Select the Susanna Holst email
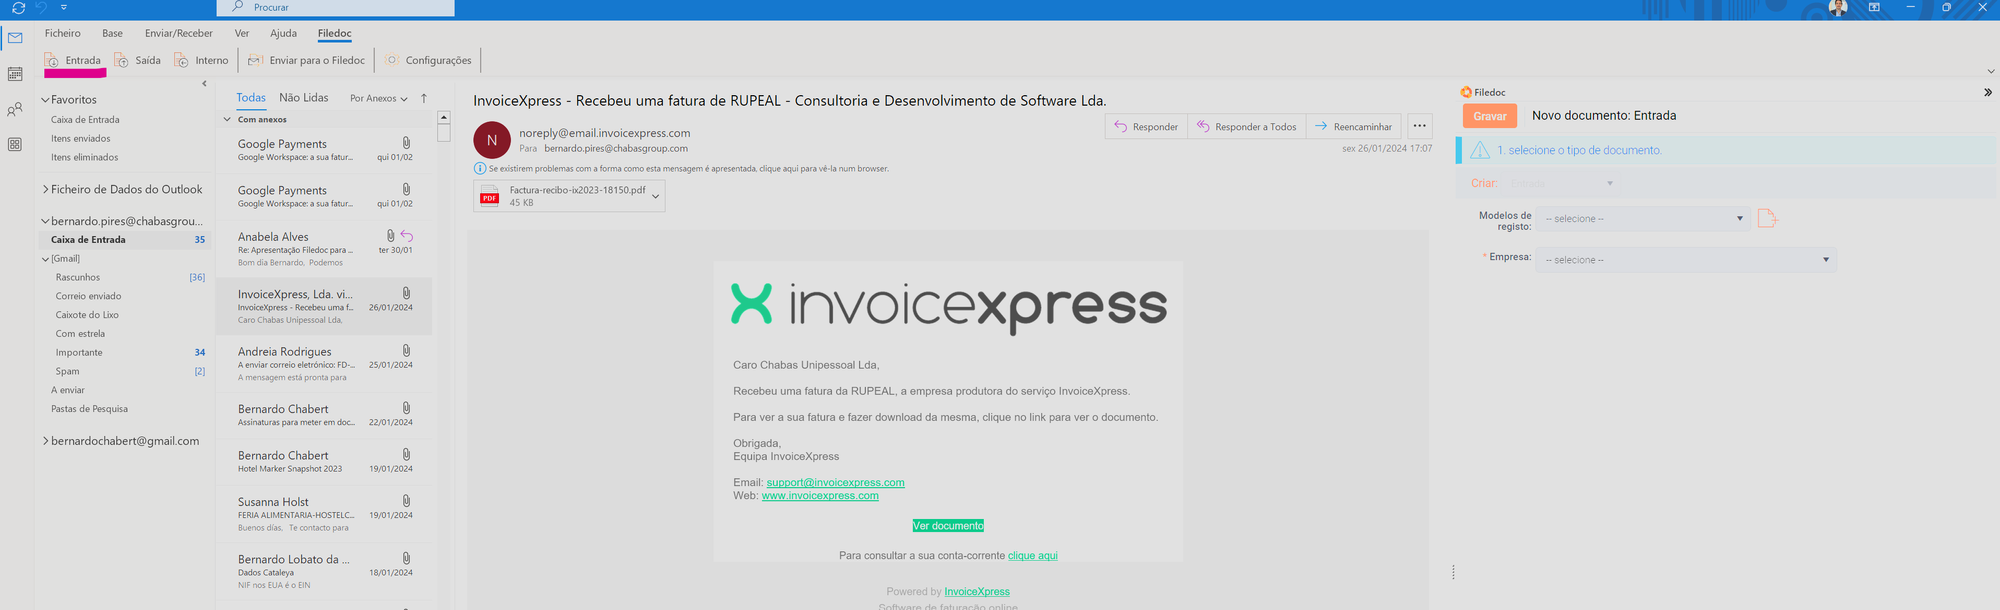2000x610 pixels. 325,514
